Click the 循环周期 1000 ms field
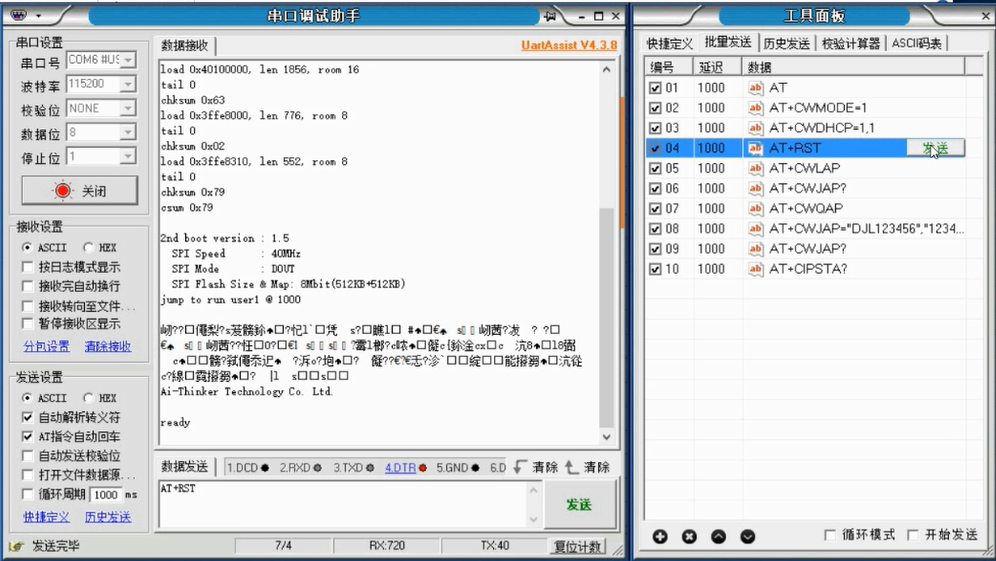The width and height of the screenshot is (996, 561). (x=105, y=494)
